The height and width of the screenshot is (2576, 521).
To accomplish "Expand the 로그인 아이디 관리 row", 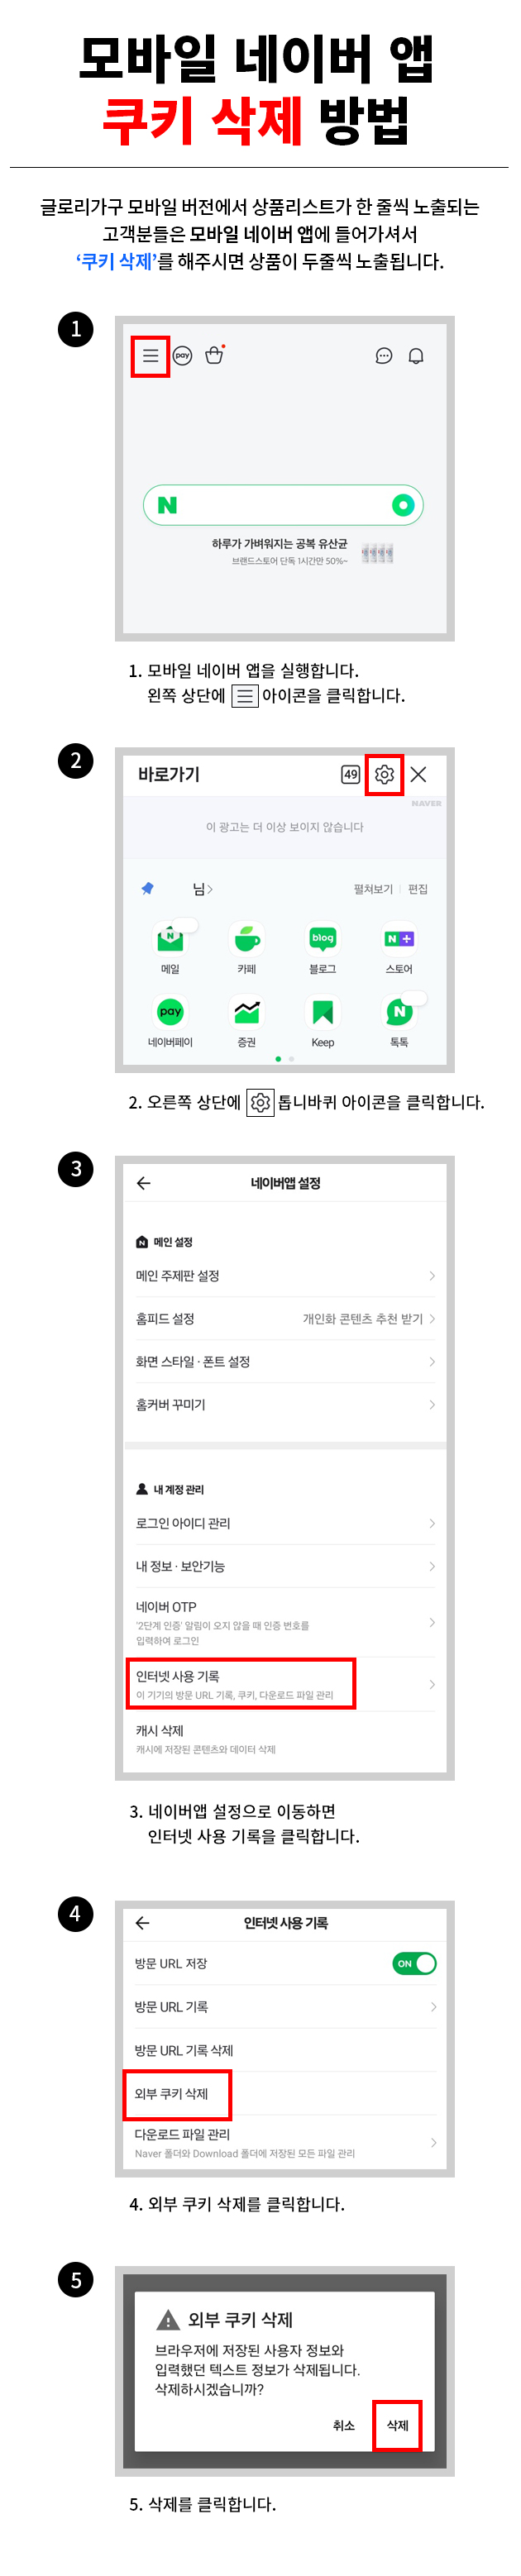I will 285,1524.
